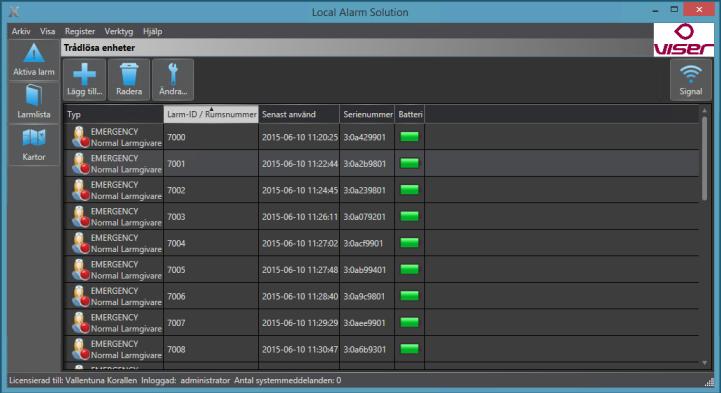Select Larm-ID 7000 cell

click(x=211, y=137)
